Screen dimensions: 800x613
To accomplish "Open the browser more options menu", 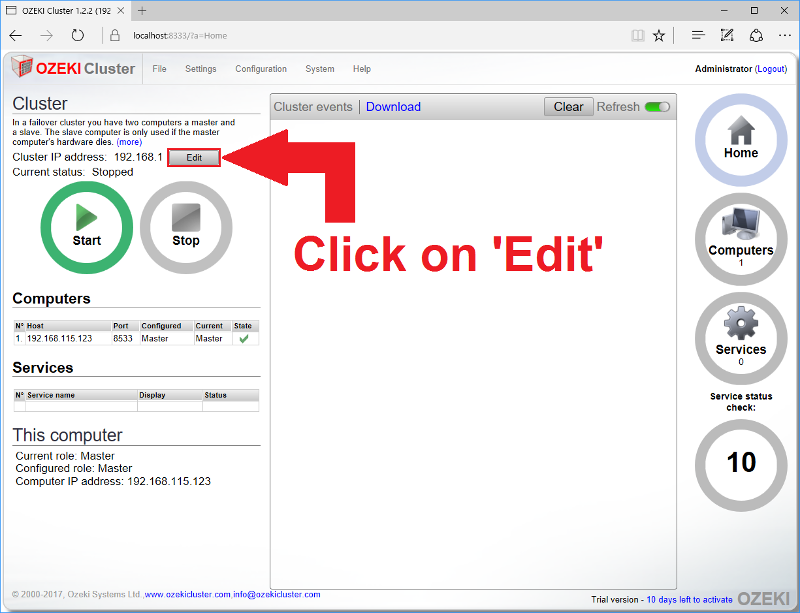I will (785, 36).
